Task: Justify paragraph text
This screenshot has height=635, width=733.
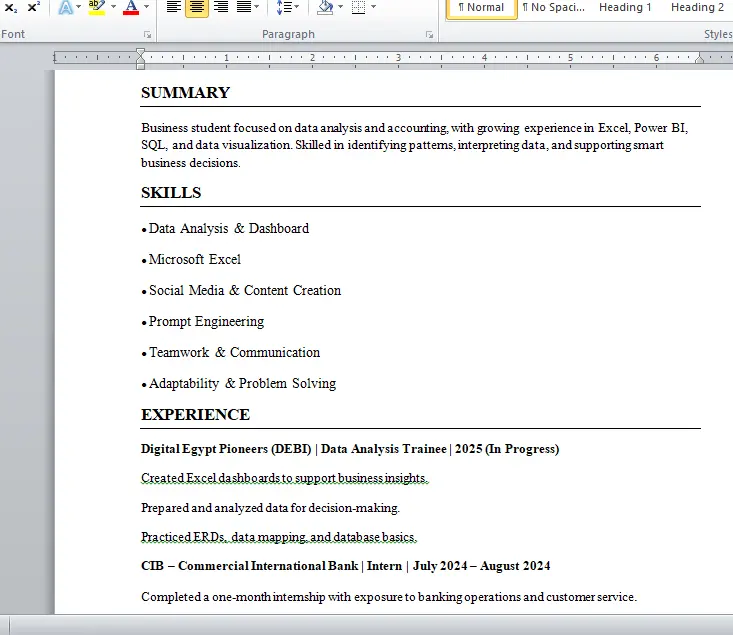Action: coord(244,7)
